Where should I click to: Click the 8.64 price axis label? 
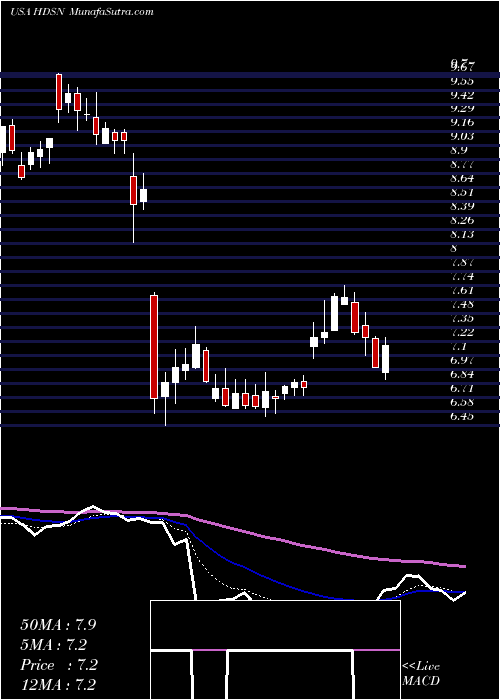pos(462,178)
